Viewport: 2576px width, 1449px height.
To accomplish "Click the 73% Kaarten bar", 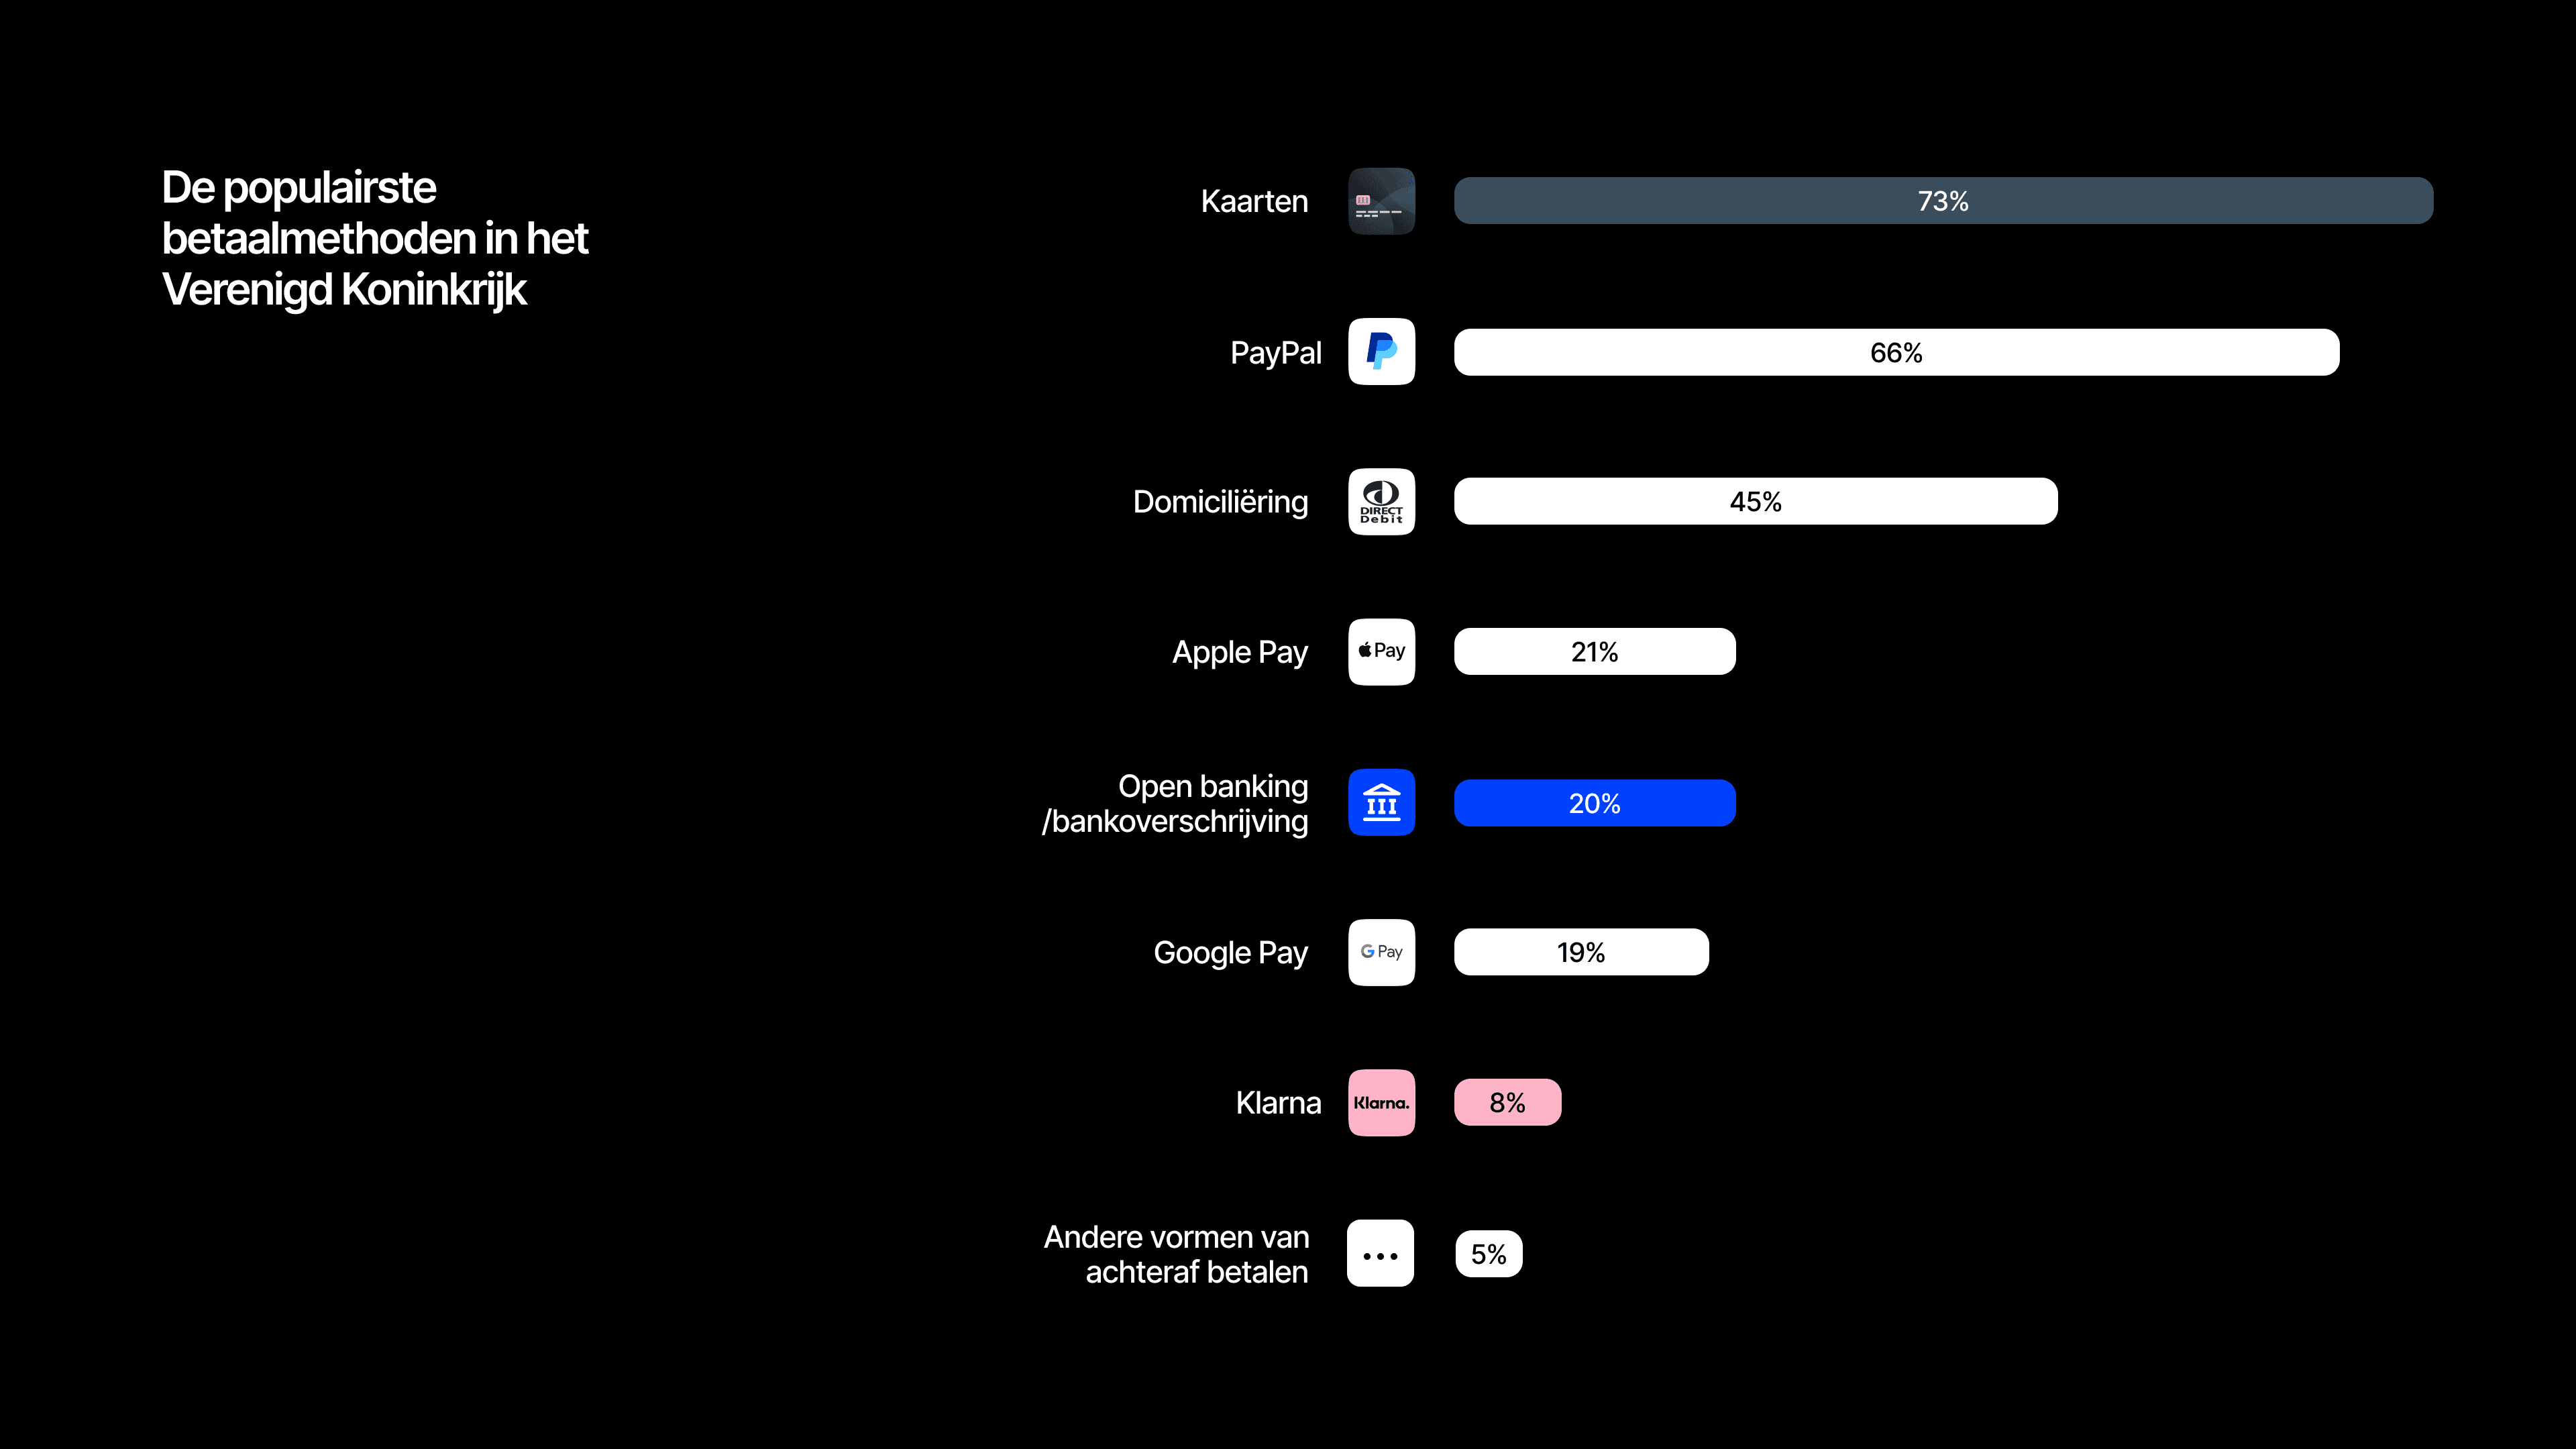I will point(1943,201).
